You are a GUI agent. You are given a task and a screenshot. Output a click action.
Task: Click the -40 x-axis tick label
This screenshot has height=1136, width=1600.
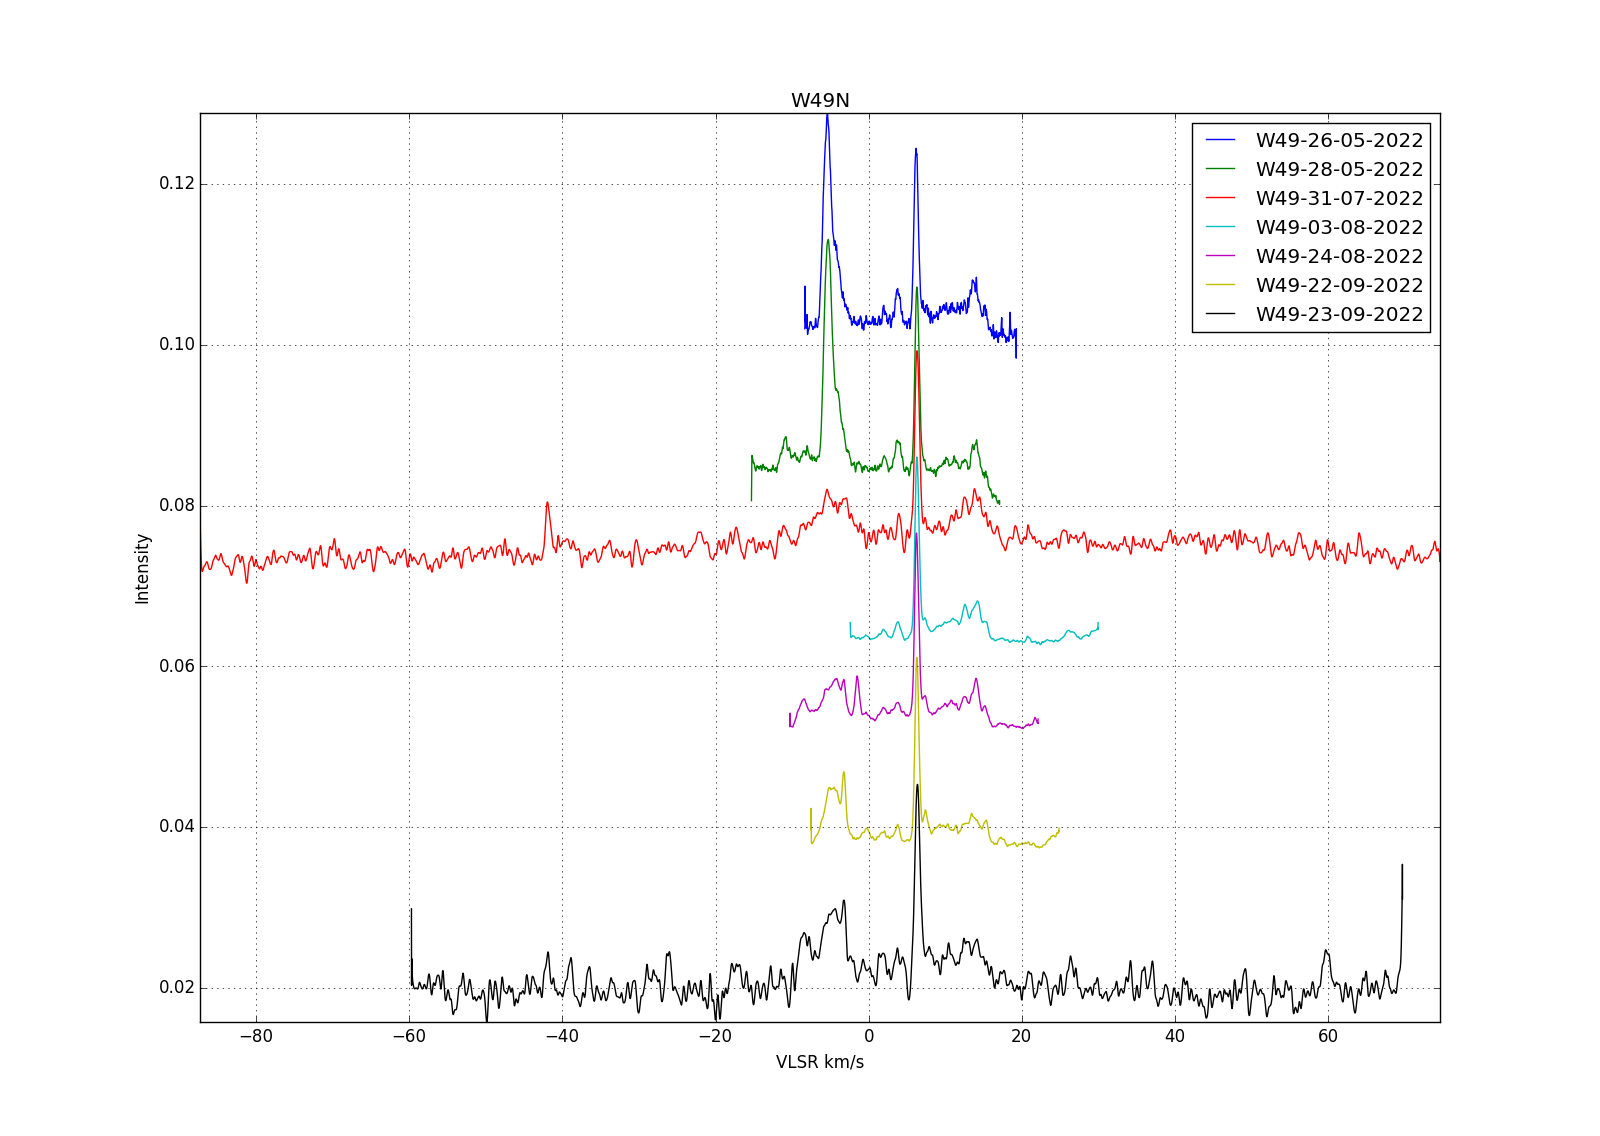click(562, 1037)
